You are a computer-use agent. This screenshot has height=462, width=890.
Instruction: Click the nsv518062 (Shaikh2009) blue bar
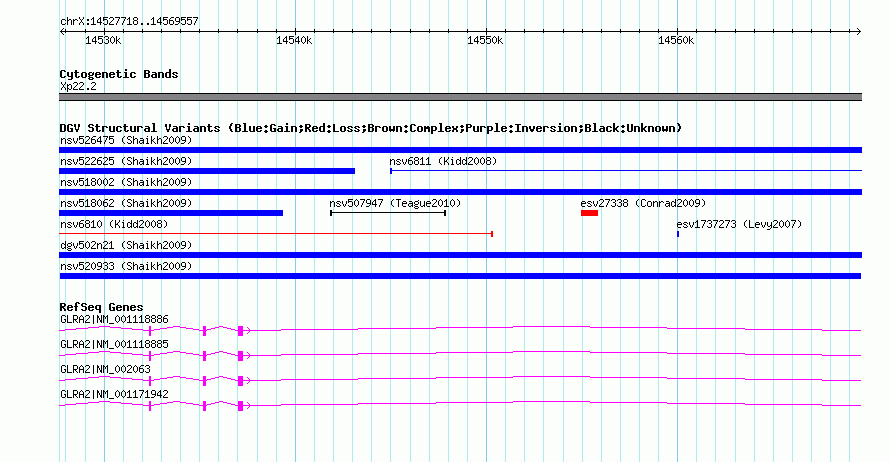tap(171, 213)
